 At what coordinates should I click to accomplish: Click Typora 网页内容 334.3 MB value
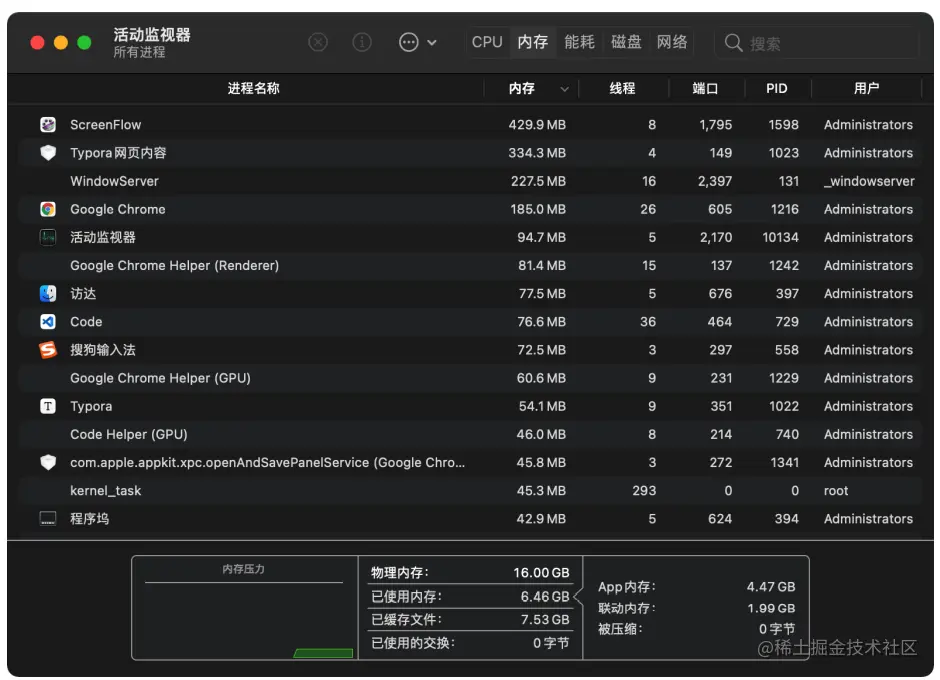537,153
